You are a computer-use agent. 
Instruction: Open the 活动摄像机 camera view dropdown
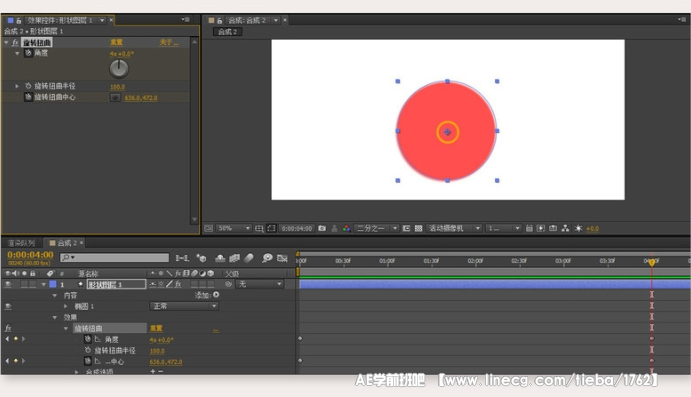(x=454, y=228)
